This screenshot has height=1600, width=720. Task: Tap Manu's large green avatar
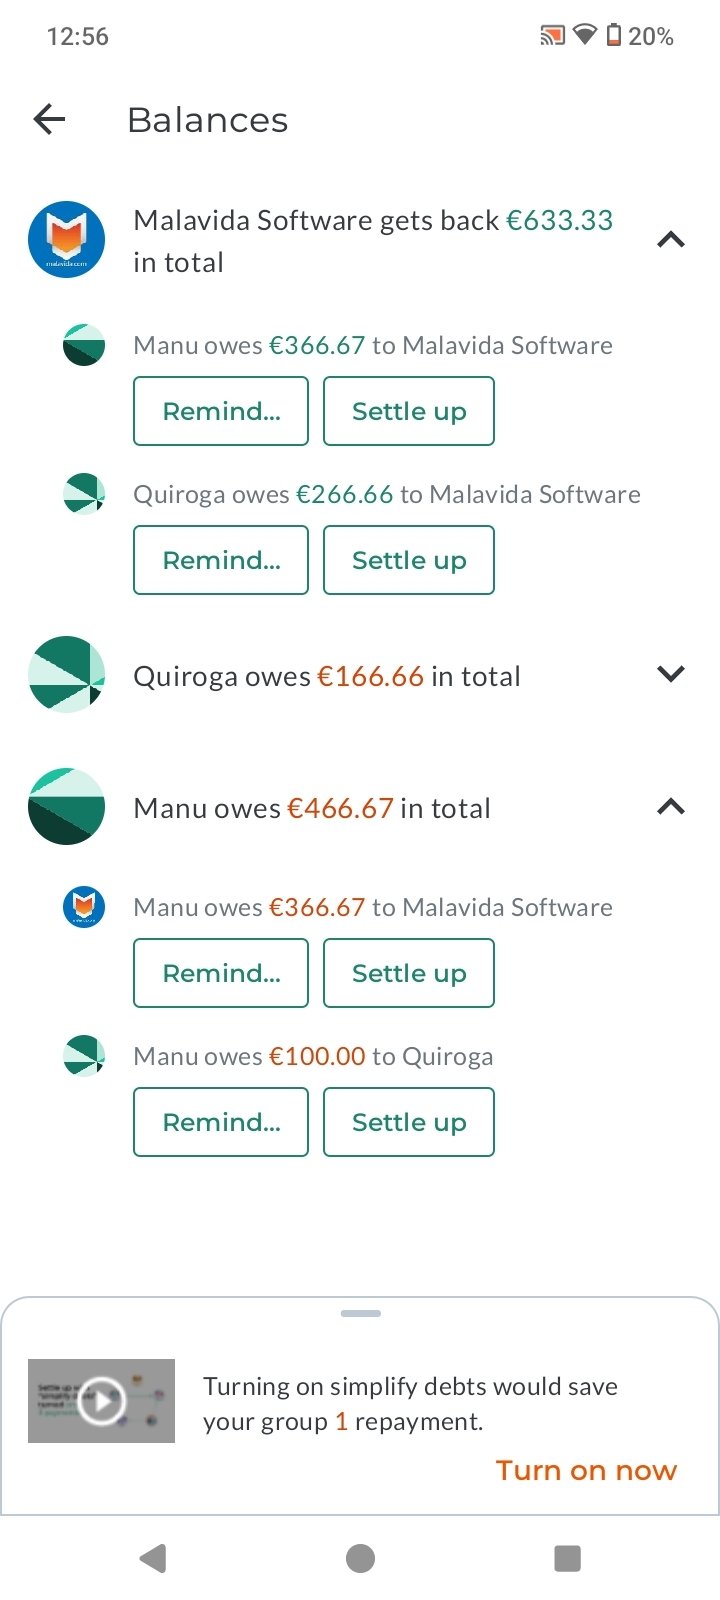pyautogui.click(x=66, y=807)
